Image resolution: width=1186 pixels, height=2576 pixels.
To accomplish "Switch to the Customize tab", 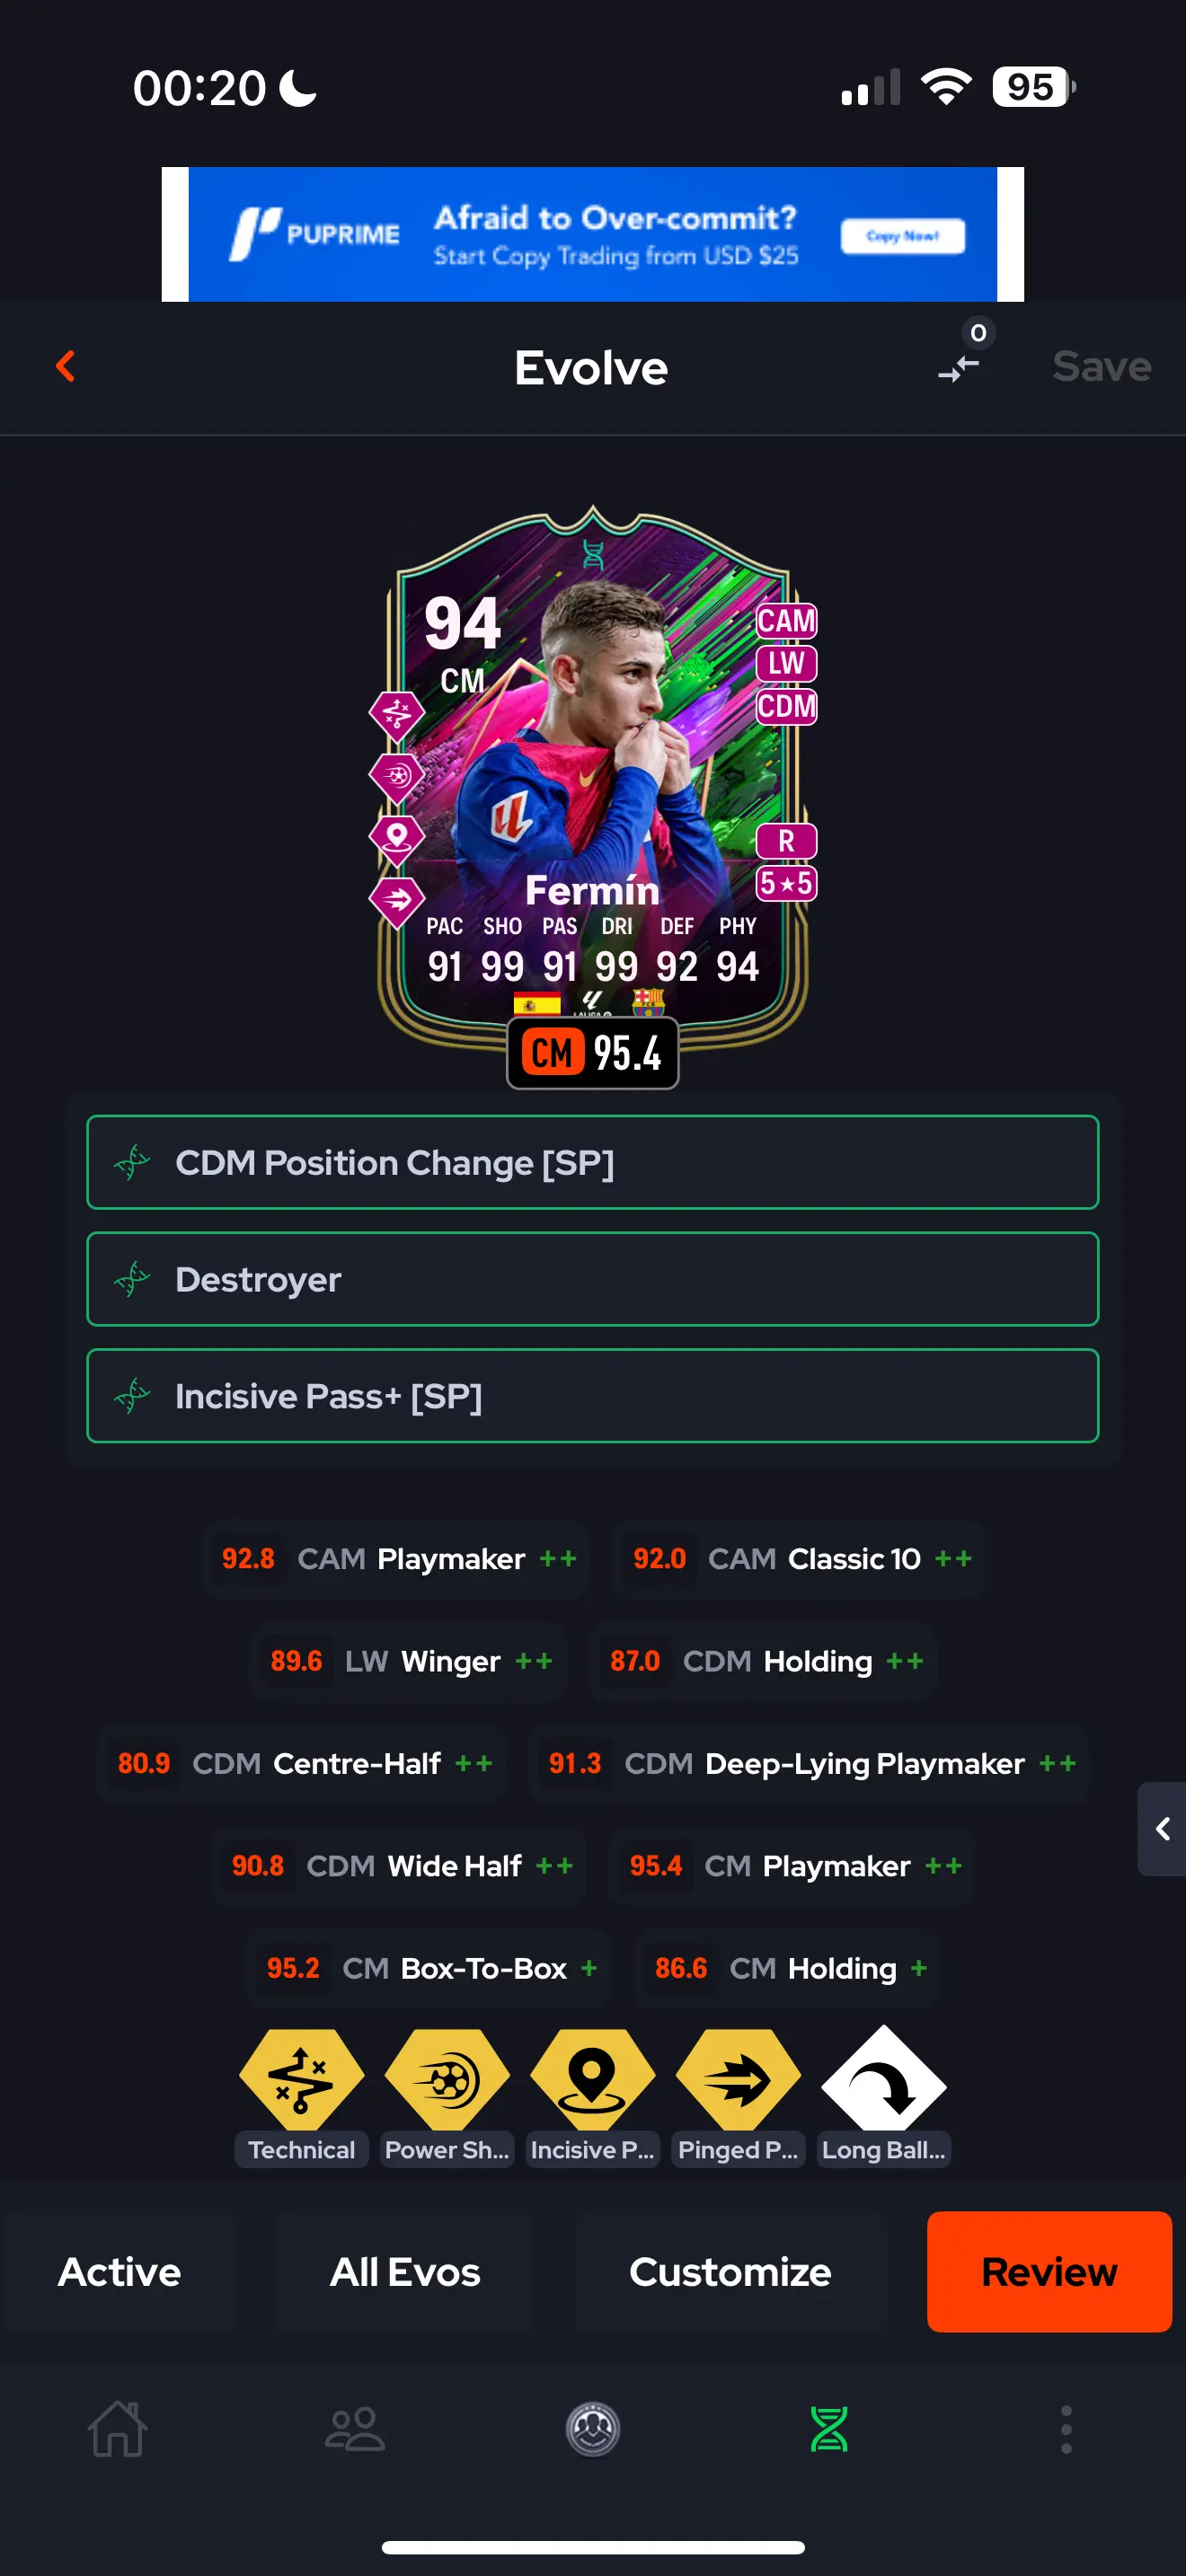I will pyautogui.click(x=730, y=2272).
